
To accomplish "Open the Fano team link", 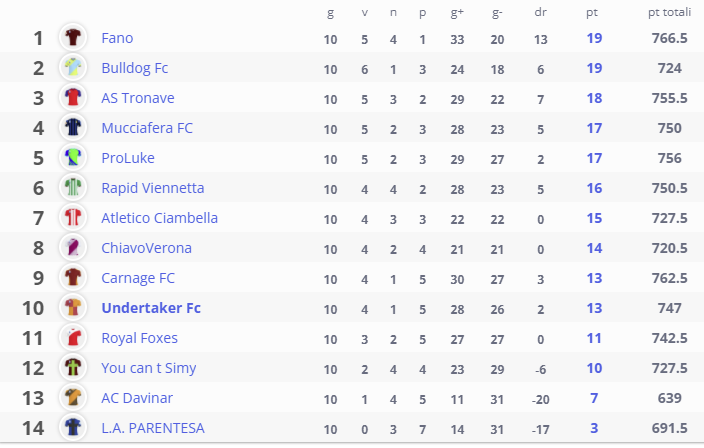I will tap(117, 38).
